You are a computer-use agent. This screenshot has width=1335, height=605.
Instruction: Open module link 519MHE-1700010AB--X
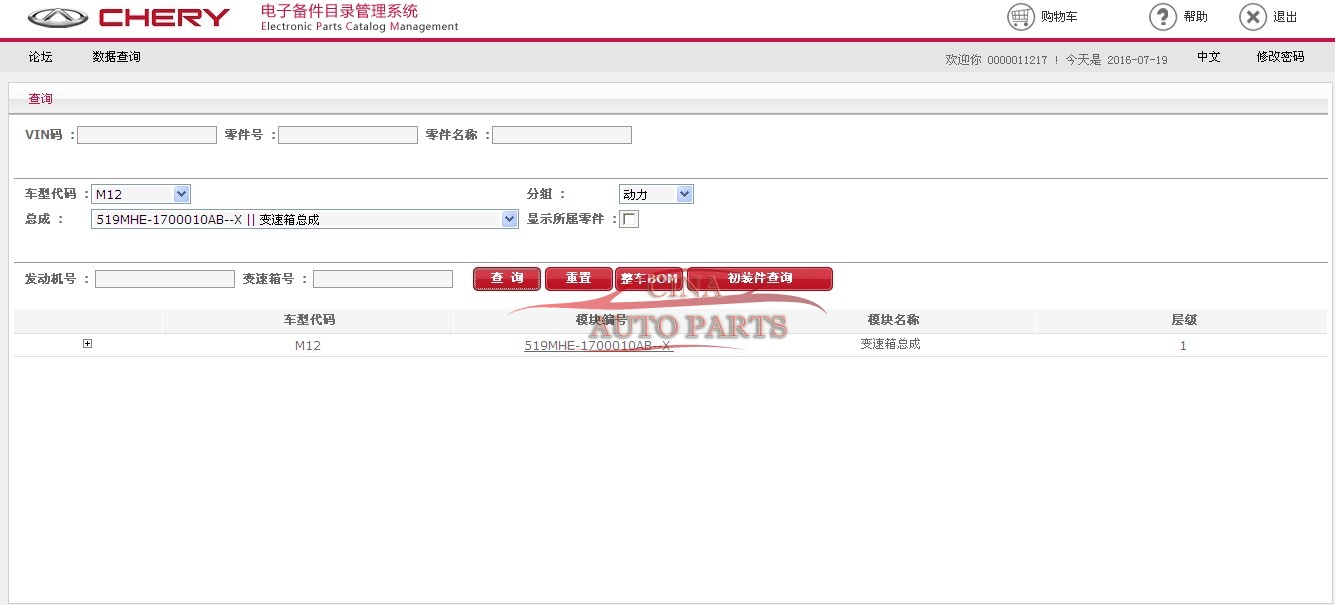pos(598,346)
